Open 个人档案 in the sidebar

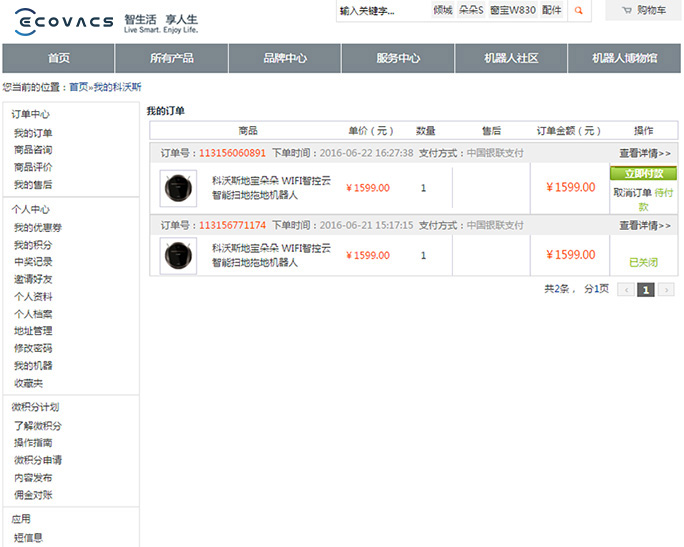[x=33, y=314]
